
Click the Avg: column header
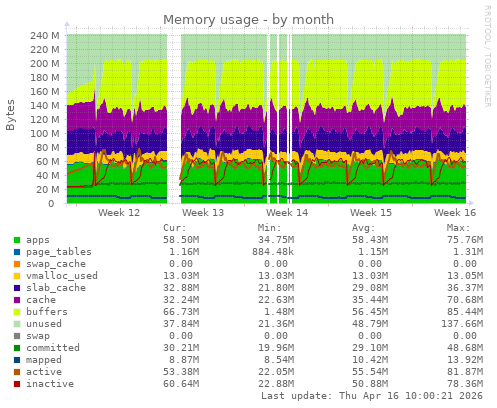pos(364,228)
